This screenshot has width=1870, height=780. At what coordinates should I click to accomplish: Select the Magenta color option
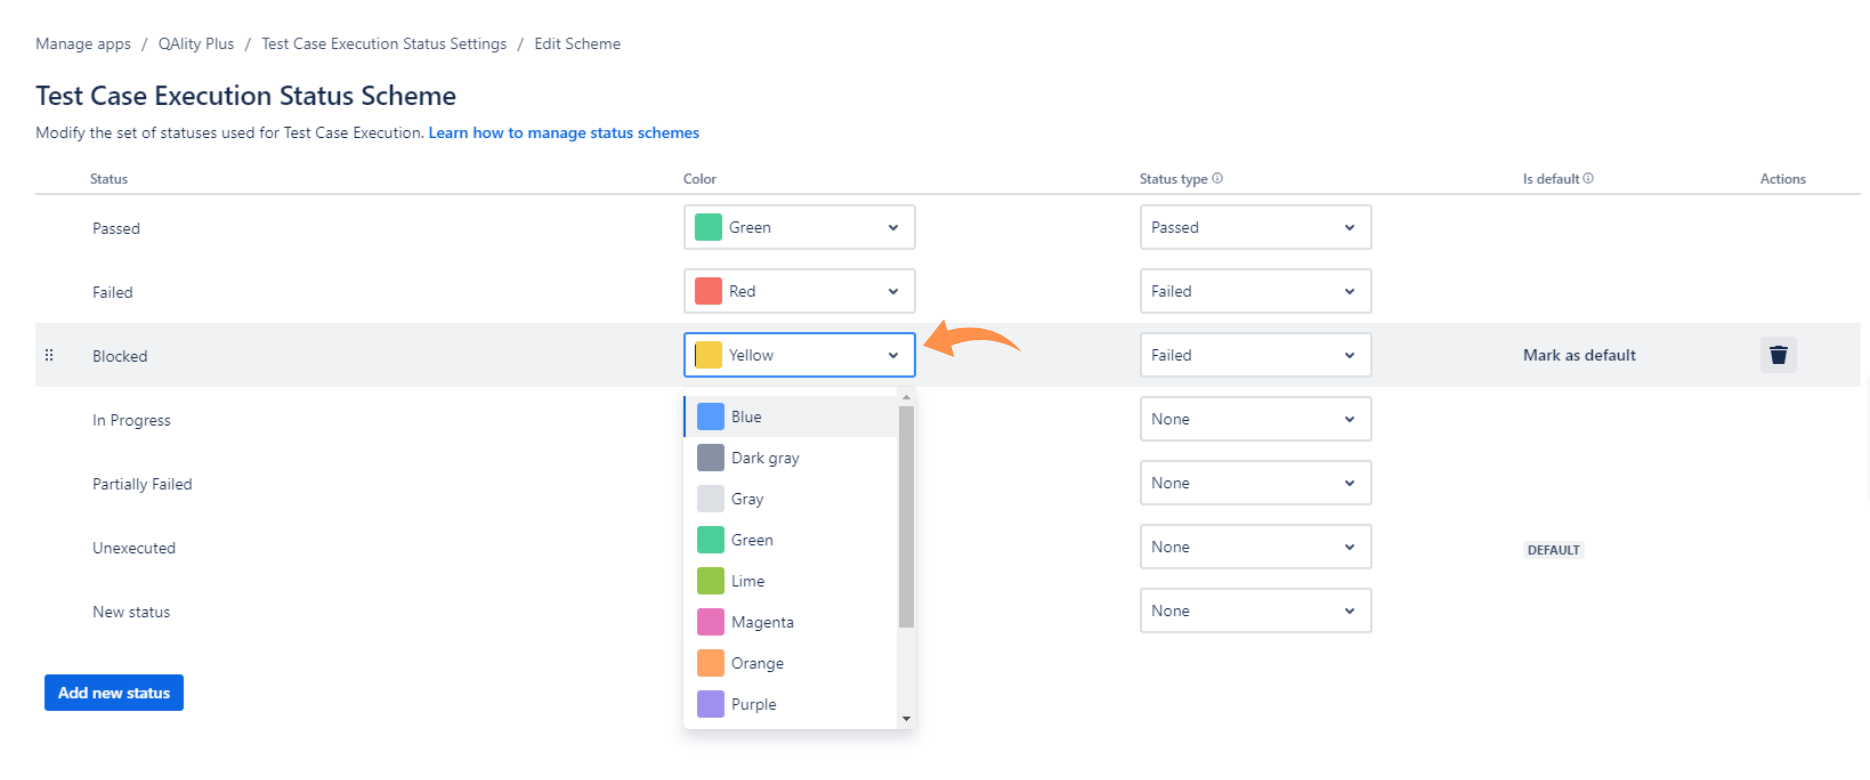pyautogui.click(x=790, y=622)
